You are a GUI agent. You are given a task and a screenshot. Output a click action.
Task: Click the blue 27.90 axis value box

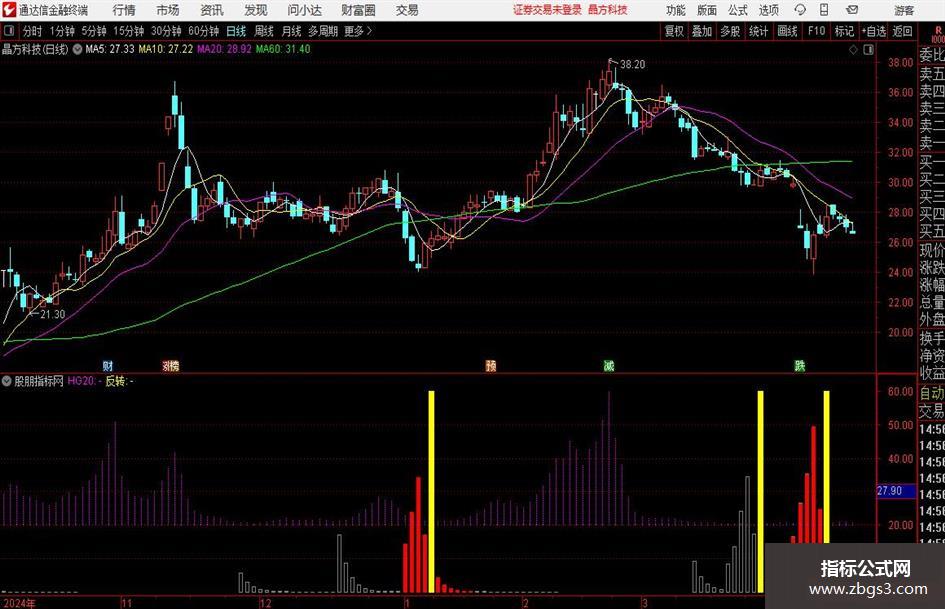coord(896,491)
